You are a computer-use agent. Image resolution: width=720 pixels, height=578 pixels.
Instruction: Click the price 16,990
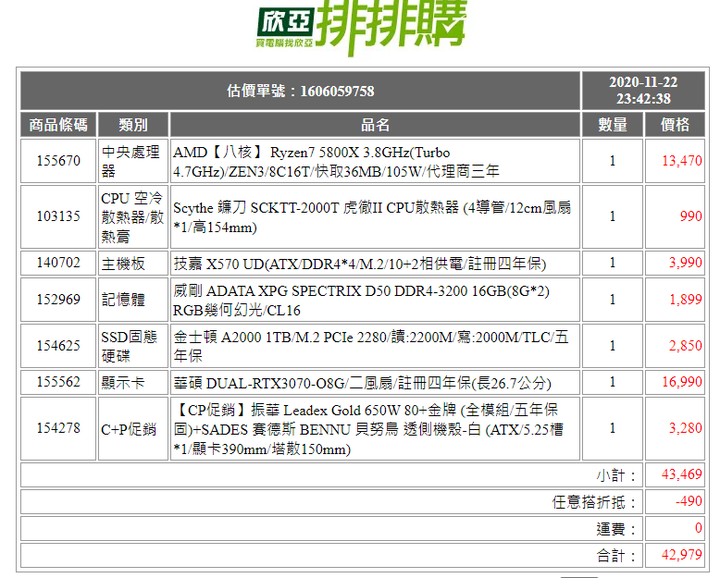click(x=682, y=382)
